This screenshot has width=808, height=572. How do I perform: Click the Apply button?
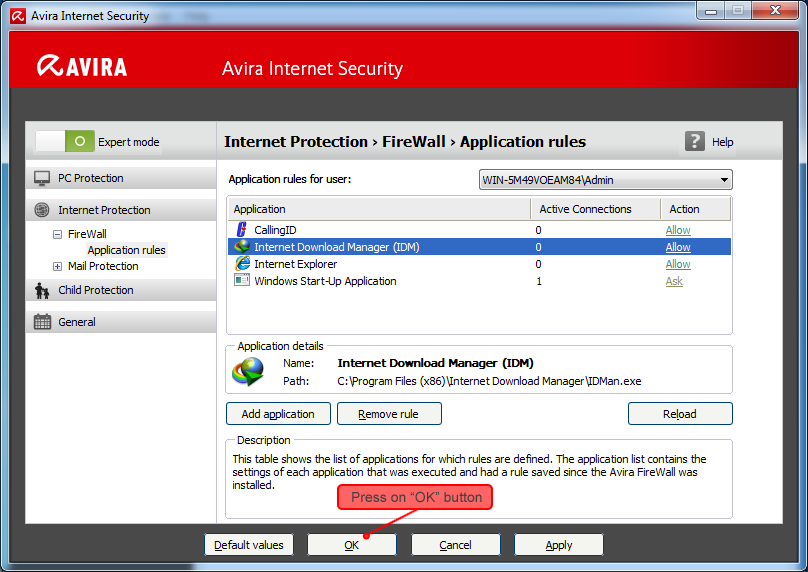click(559, 545)
